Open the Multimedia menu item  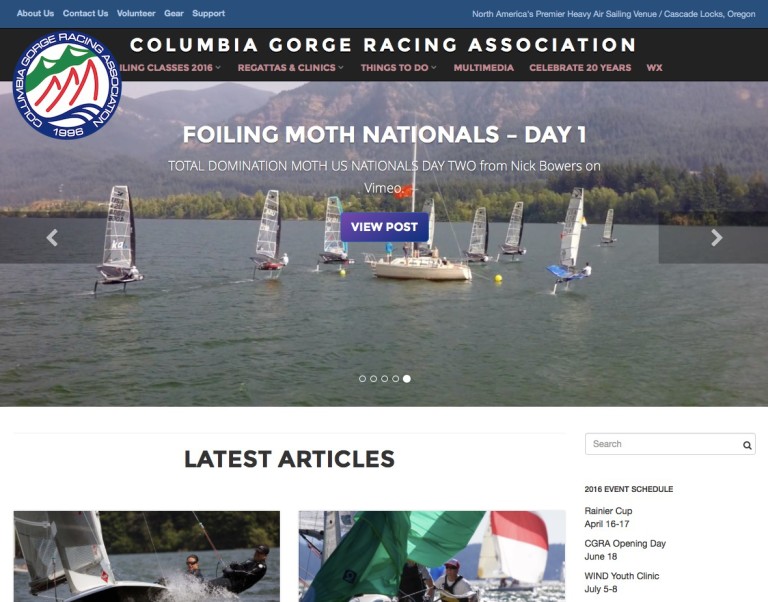pos(483,68)
